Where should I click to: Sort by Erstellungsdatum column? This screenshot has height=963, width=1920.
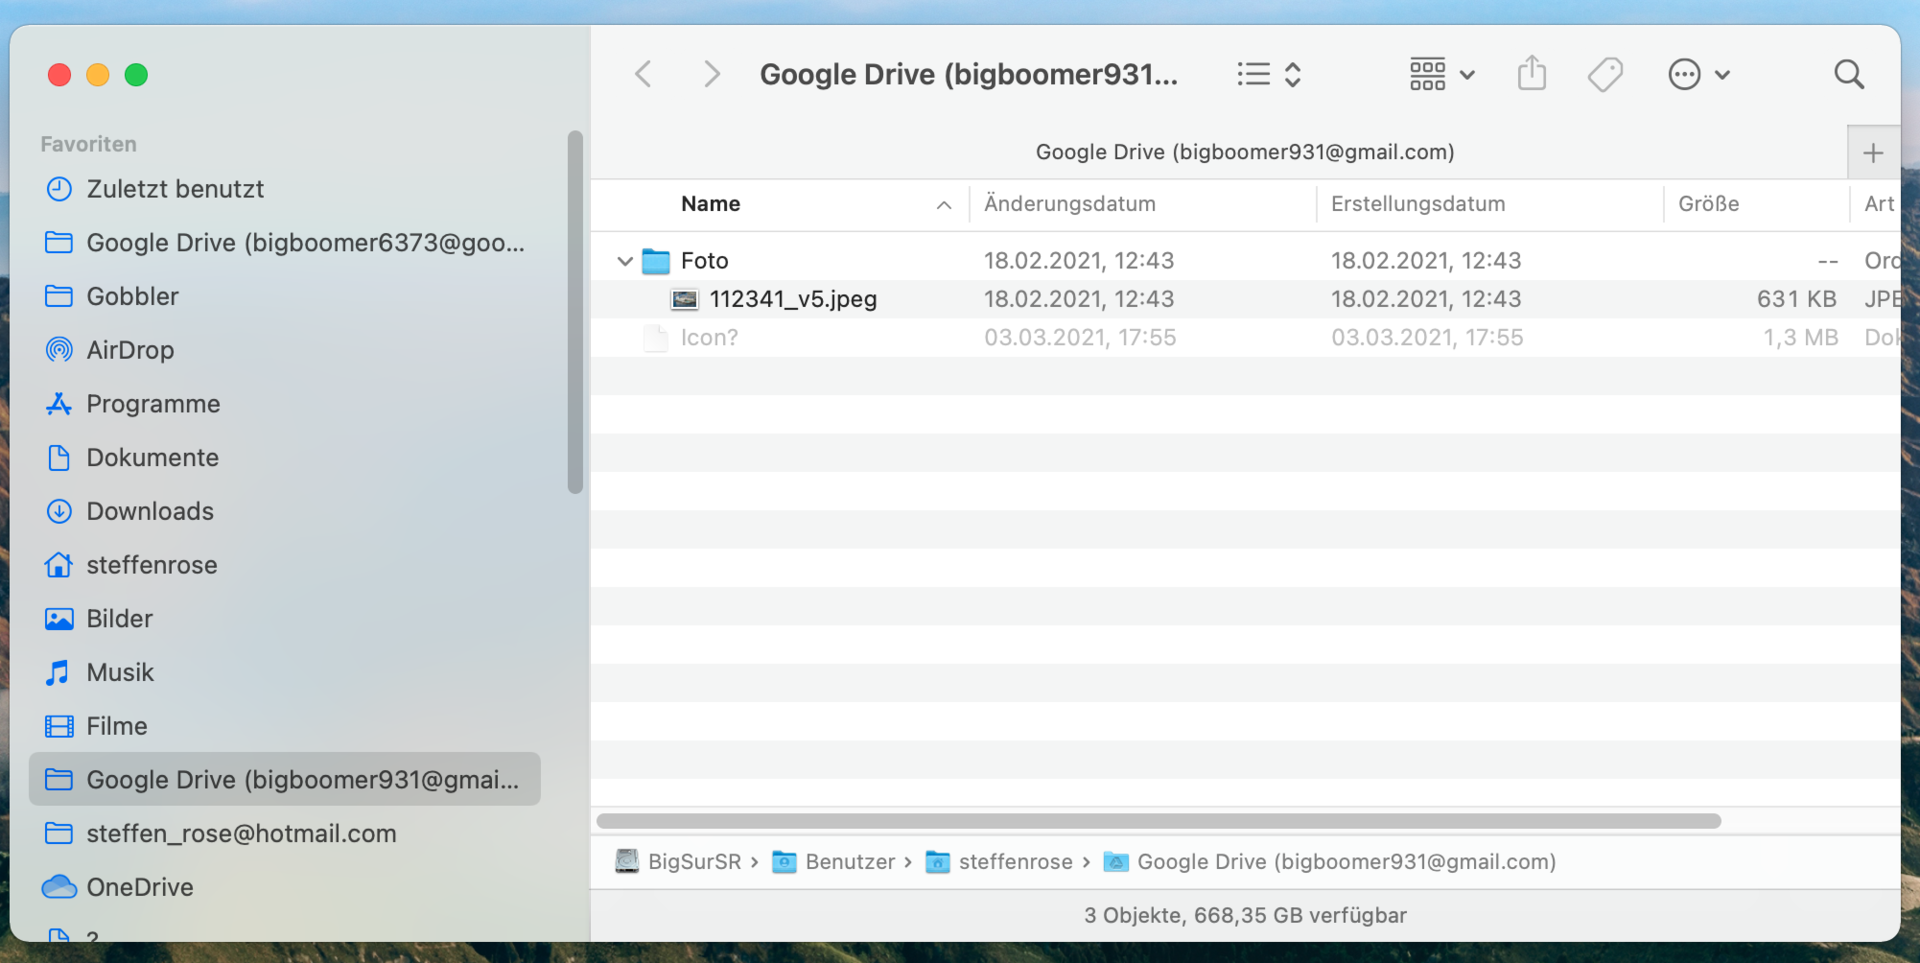pos(1417,204)
